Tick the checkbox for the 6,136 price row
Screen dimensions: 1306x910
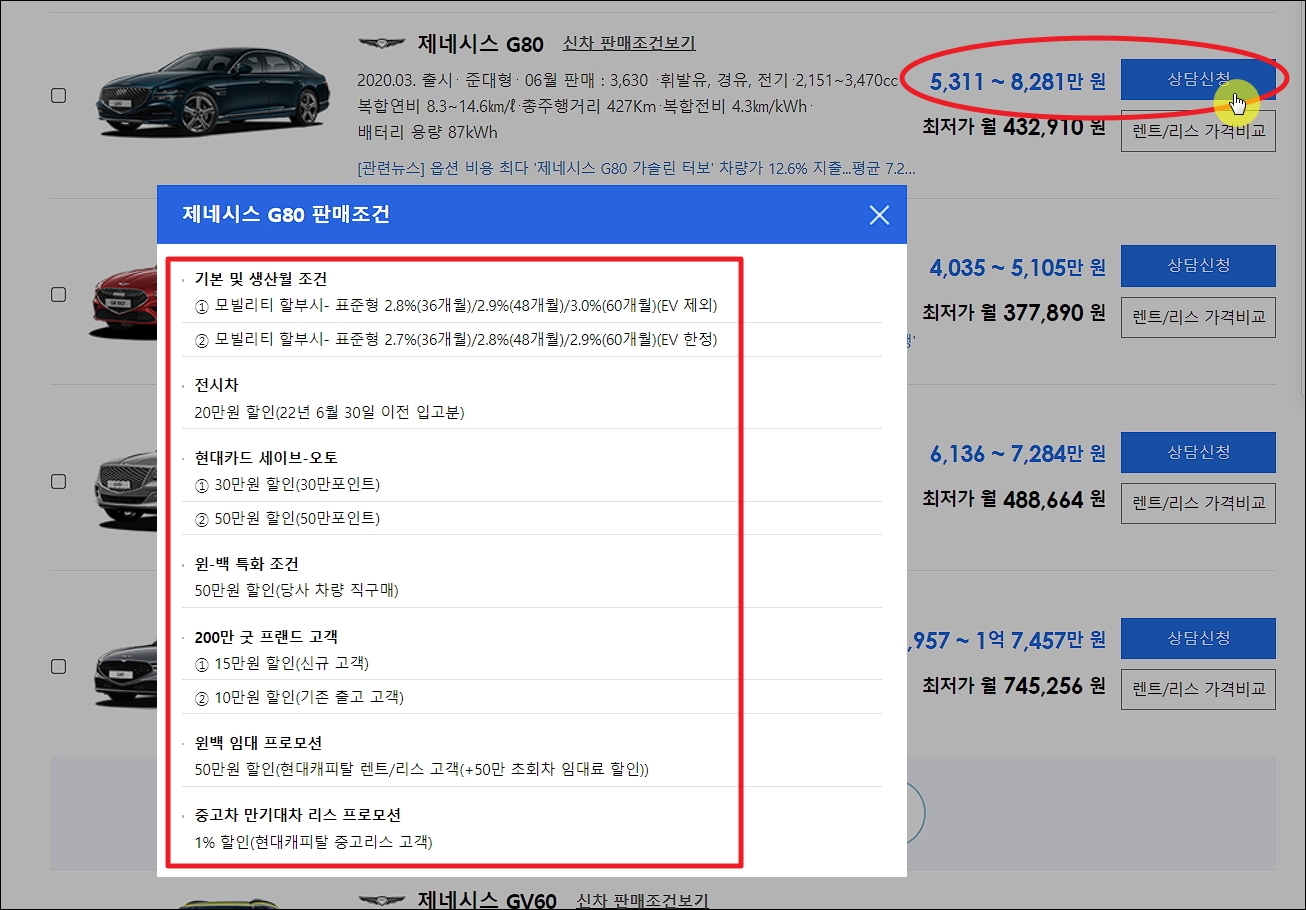[58, 481]
